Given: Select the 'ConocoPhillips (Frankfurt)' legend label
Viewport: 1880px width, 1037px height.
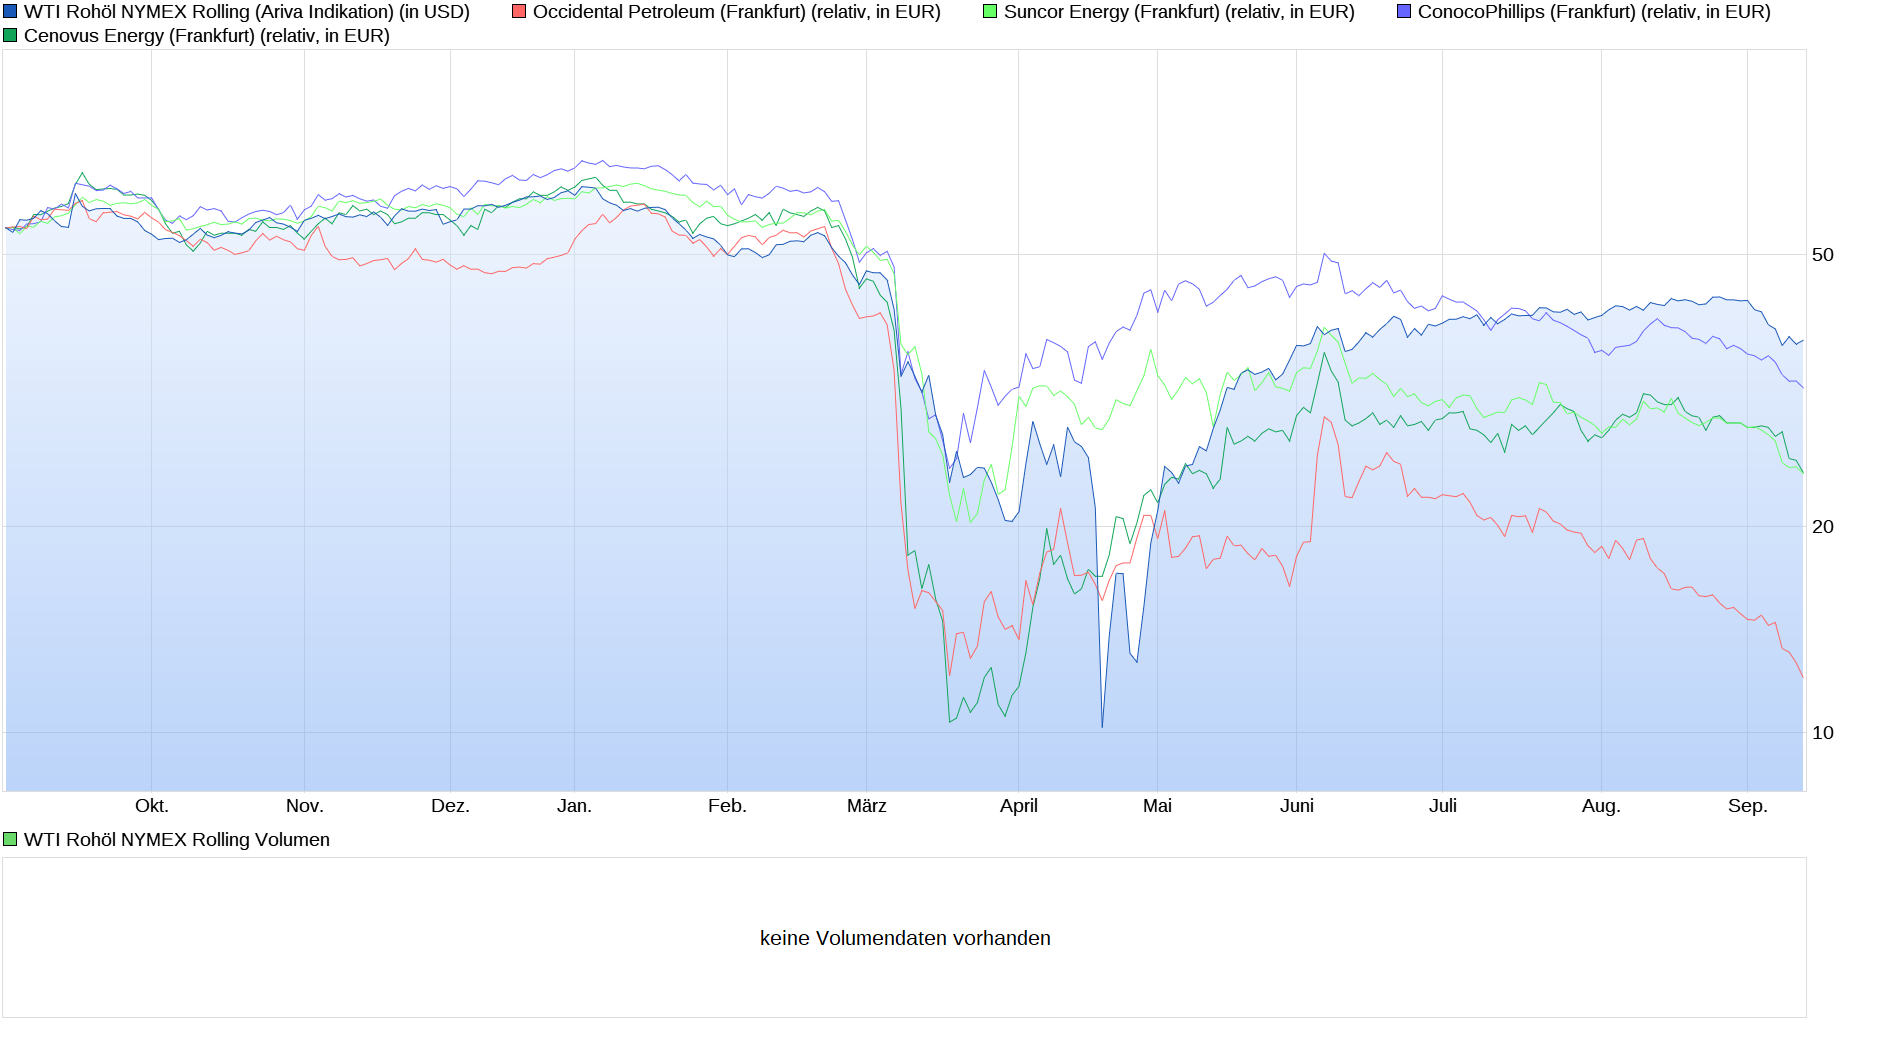Looking at the screenshot, I should pyautogui.click(x=1594, y=12).
